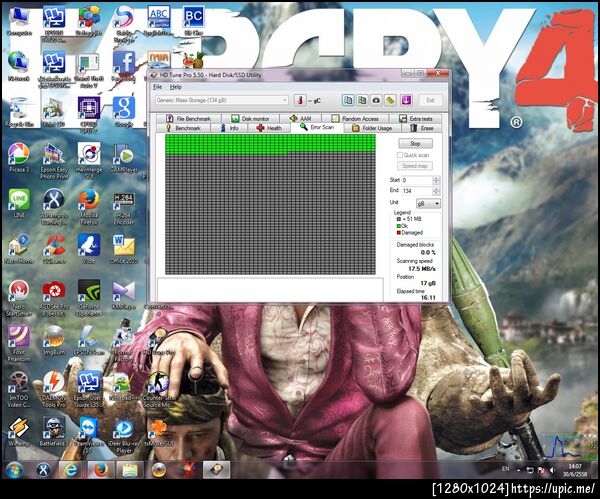This screenshot has width=600, height=499.
Task: Open Firefox from the taskbar
Action: tap(101, 470)
